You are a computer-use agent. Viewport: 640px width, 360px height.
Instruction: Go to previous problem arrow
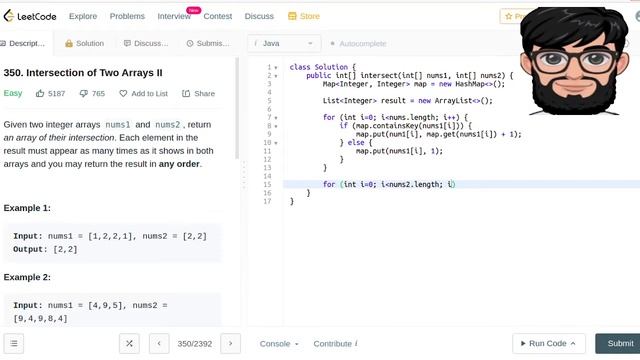pos(159,344)
